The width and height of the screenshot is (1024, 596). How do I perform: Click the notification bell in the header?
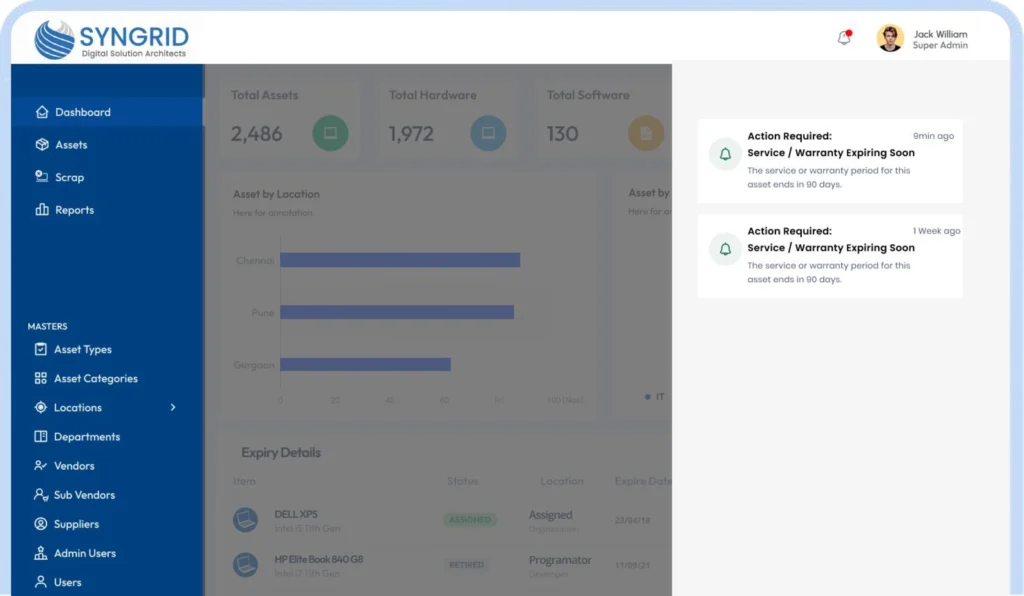844,38
